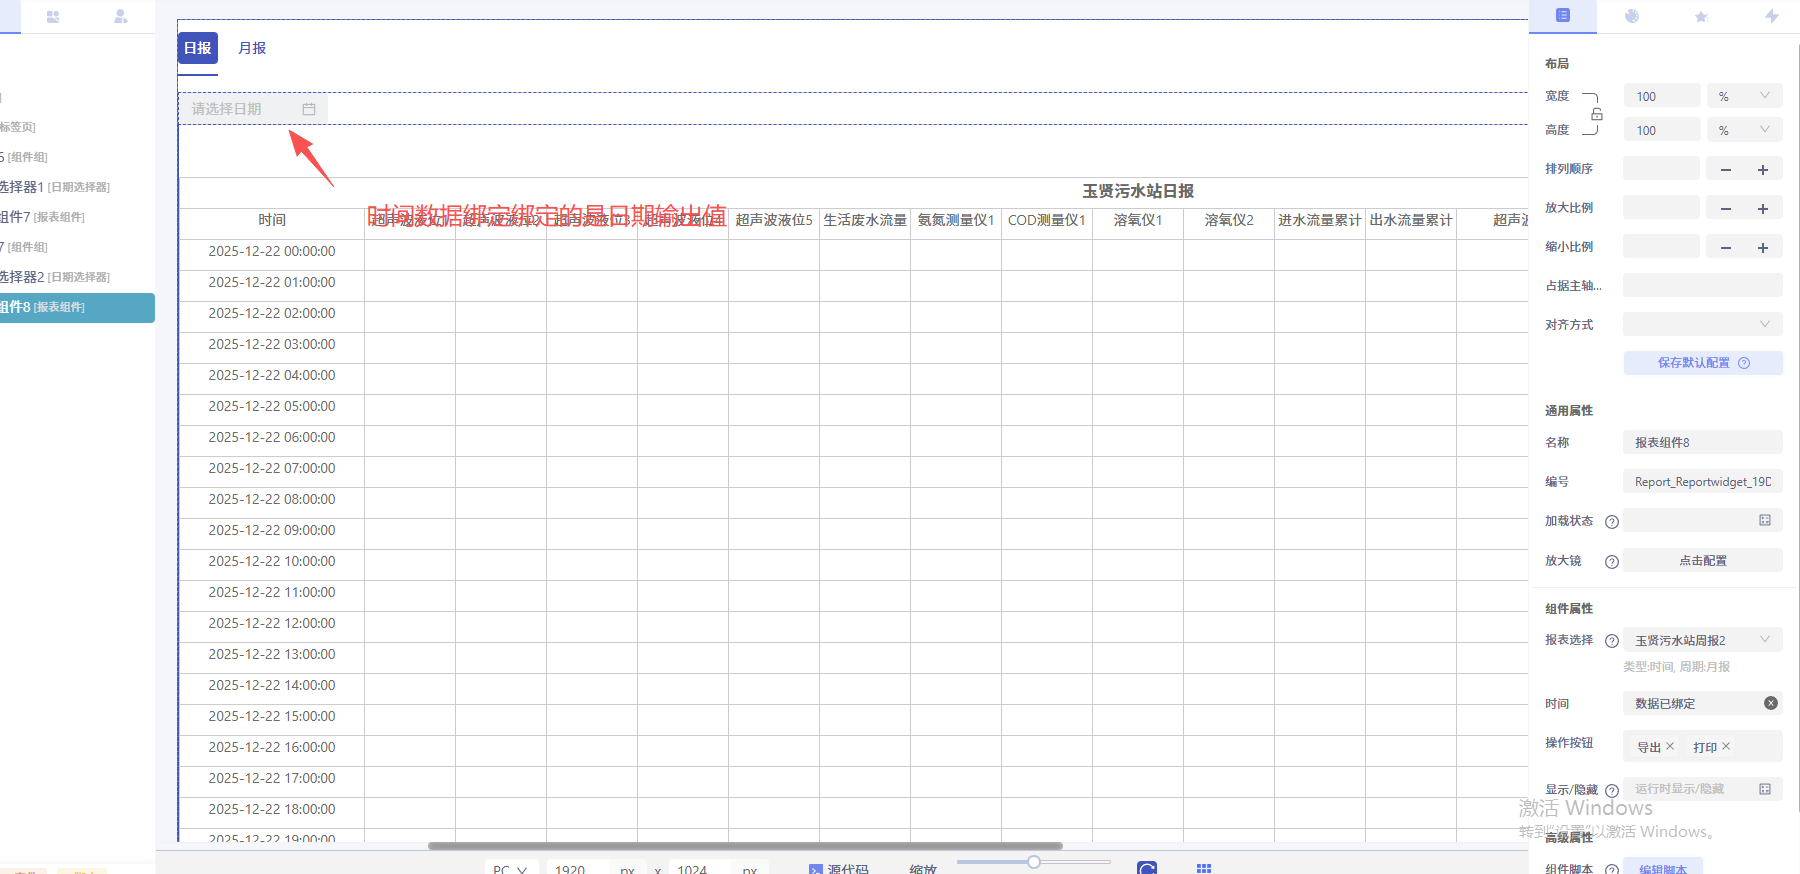Click help icon next to 放大镜

click(x=1611, y=562)
